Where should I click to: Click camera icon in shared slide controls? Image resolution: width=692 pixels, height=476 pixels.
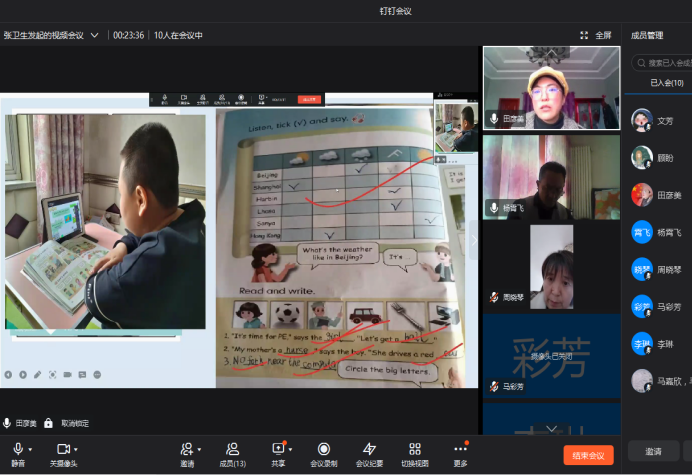coord(68,375)
